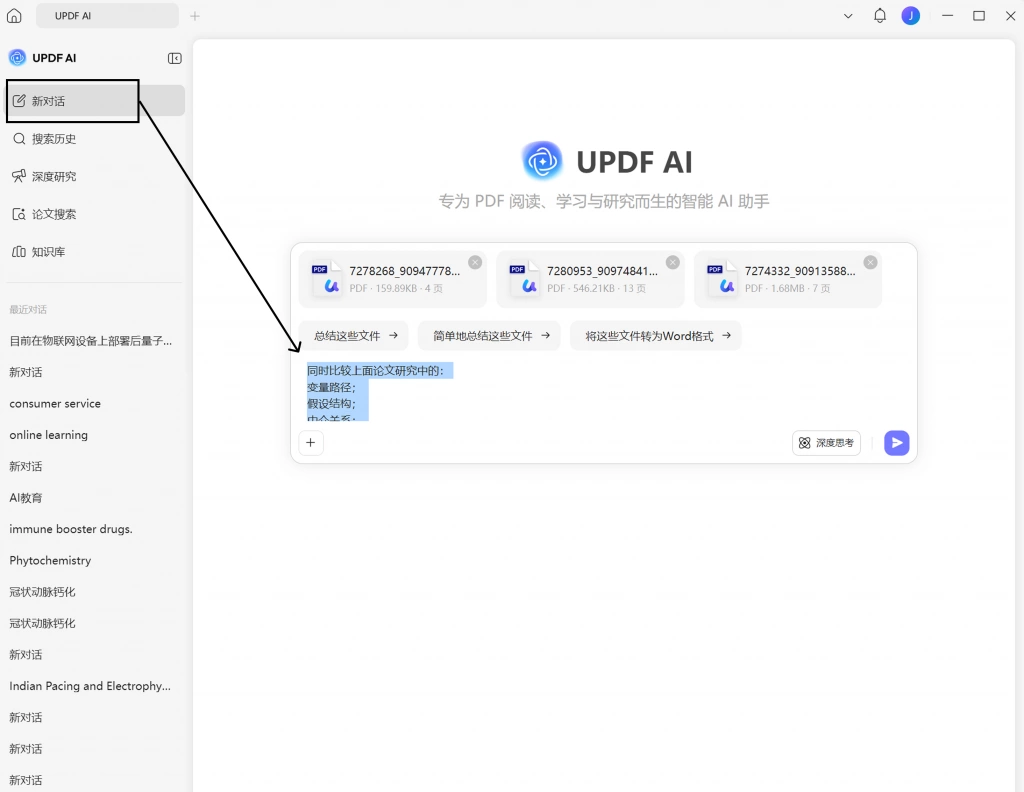Click the 总结这些文件 suggestion button
1024x792 pixels.
pos(354,336)
